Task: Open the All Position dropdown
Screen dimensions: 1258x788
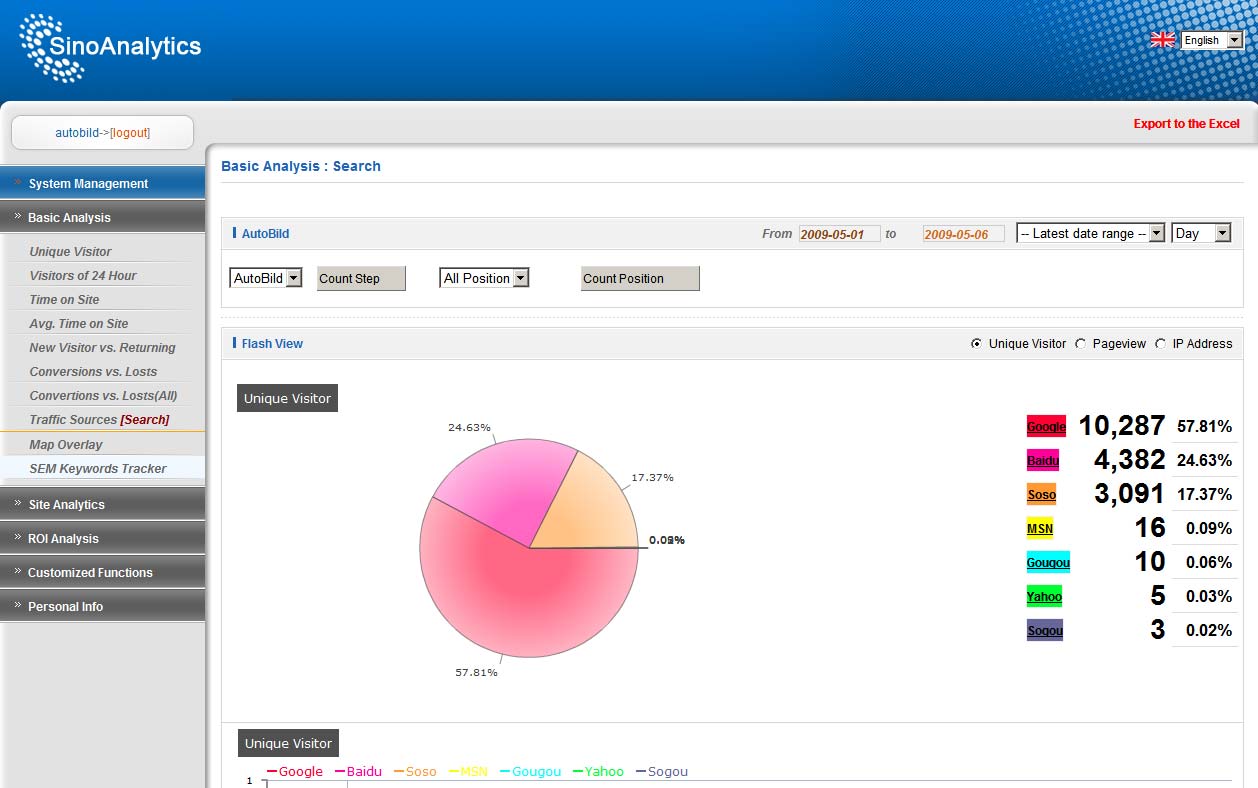Action: pyautogui.click(x=484, y=278)
